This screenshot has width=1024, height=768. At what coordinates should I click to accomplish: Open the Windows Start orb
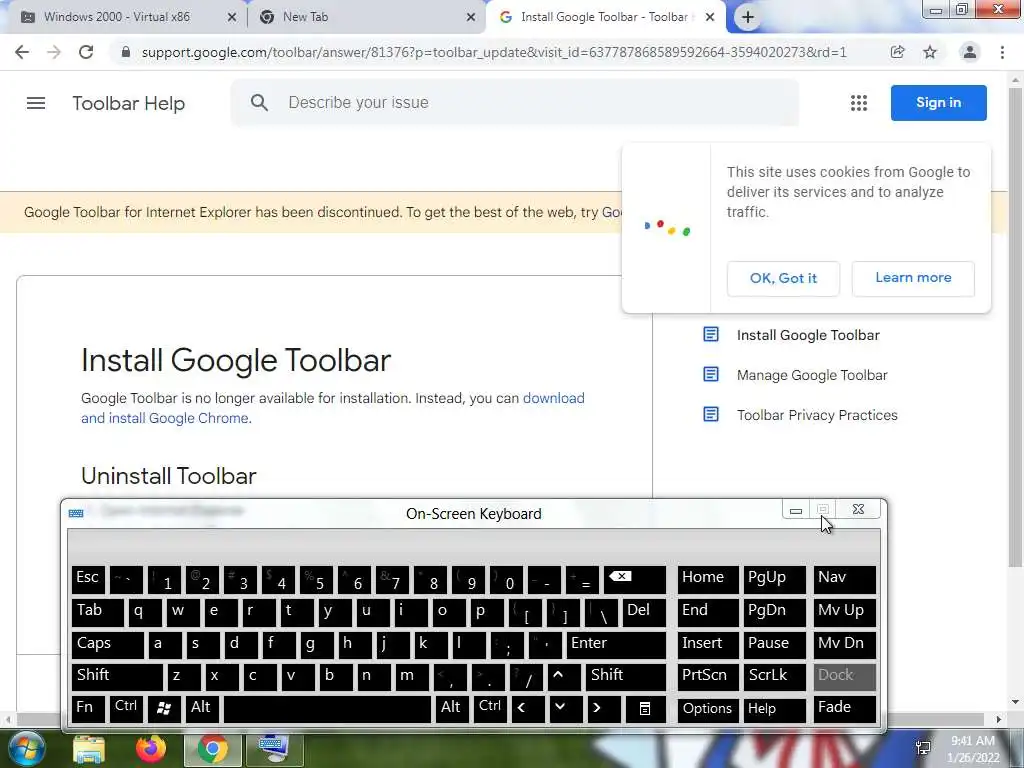(26, 749)
